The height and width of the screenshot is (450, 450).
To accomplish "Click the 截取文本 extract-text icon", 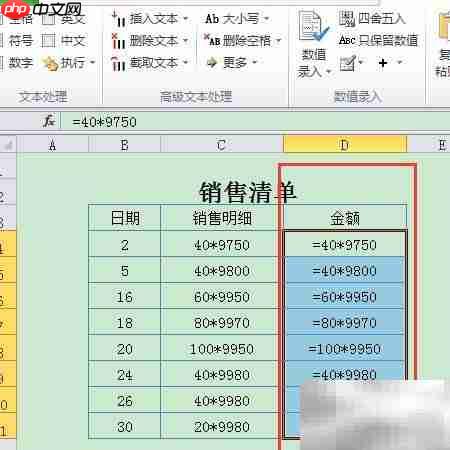I will click(x=118, y=63).
